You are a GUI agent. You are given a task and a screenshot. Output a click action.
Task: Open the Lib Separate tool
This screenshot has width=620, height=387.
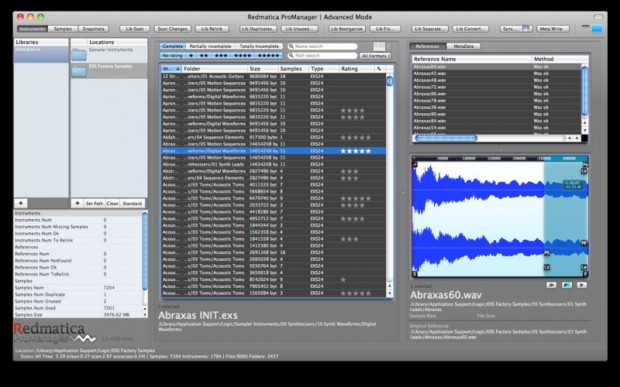coord(430,29)
